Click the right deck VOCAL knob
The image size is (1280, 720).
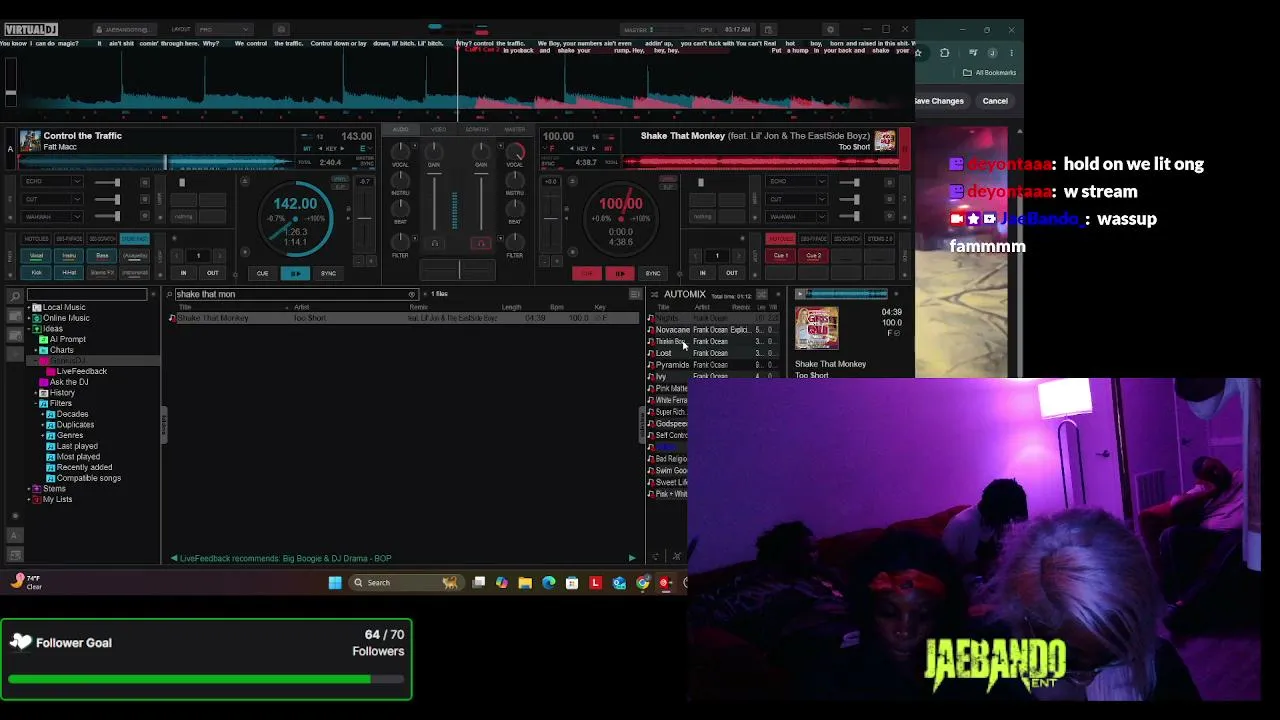(515, 150)
